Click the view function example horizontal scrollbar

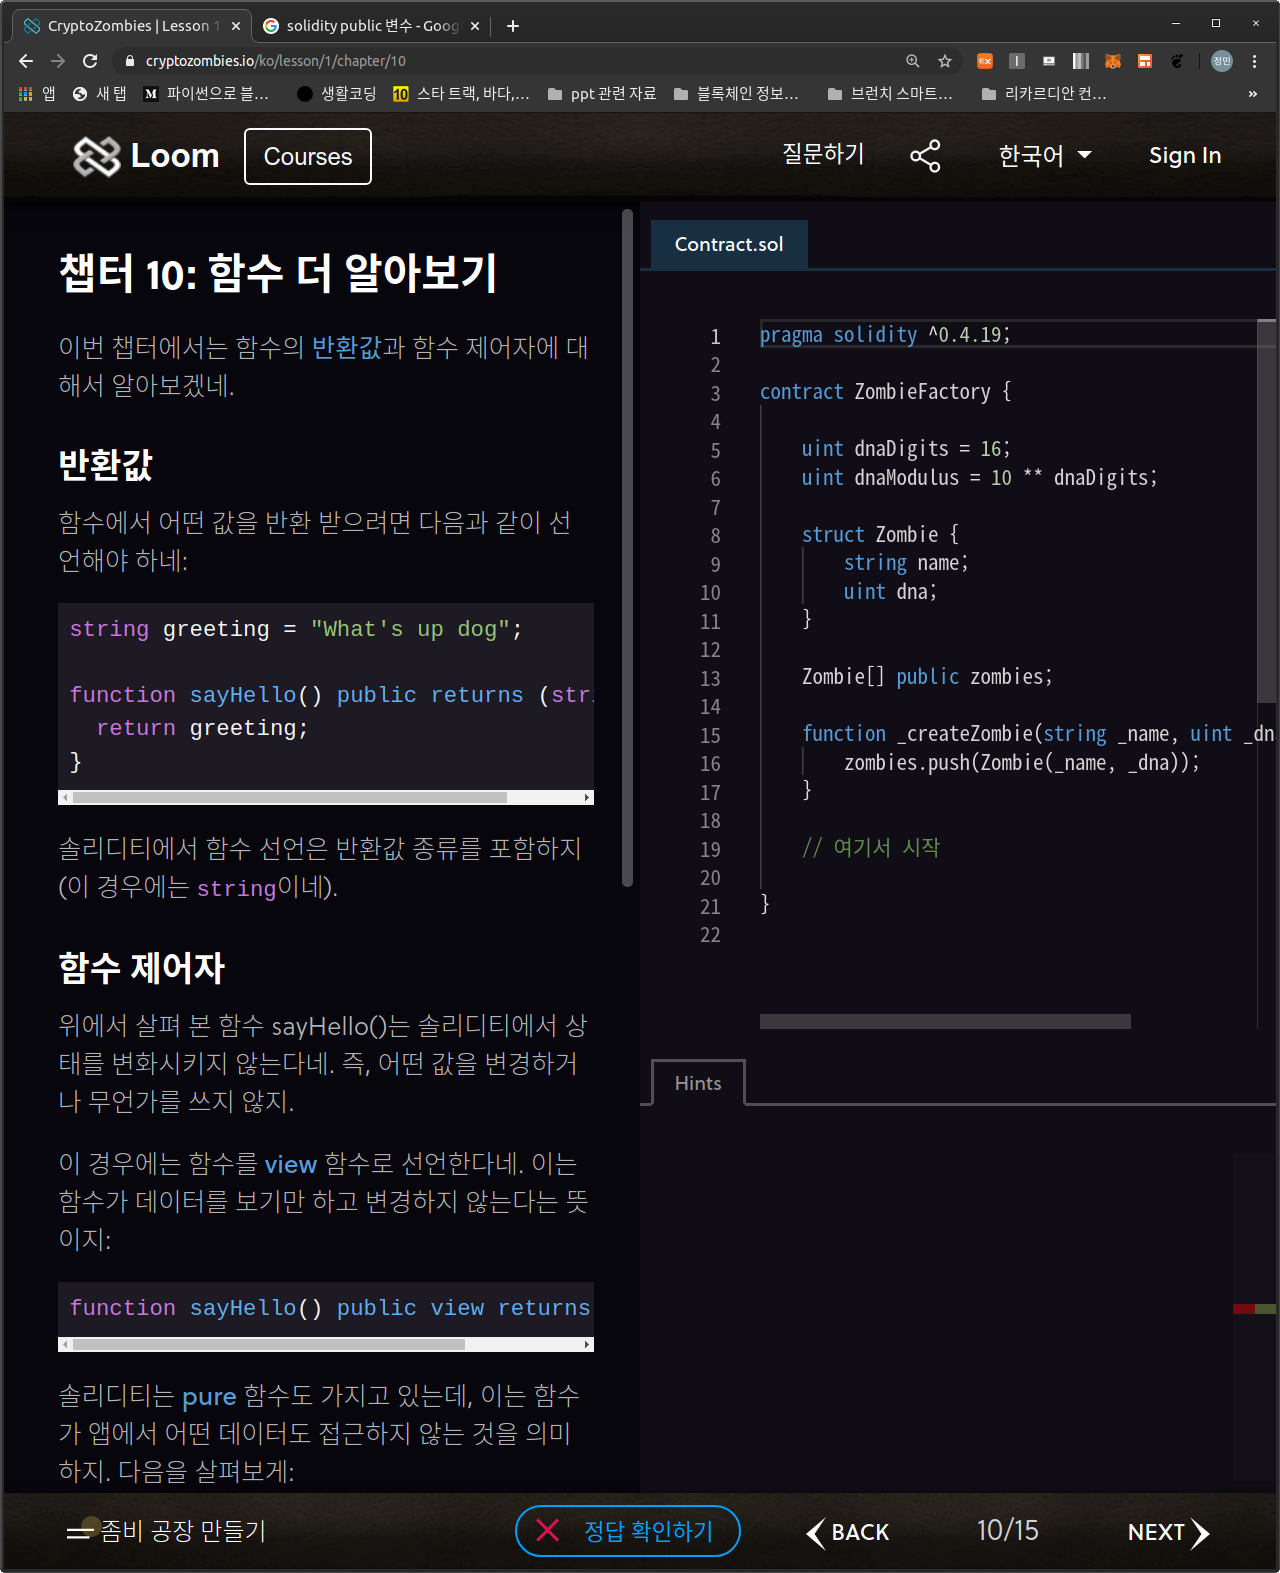pyautogui.click(x=269, y=1345)
